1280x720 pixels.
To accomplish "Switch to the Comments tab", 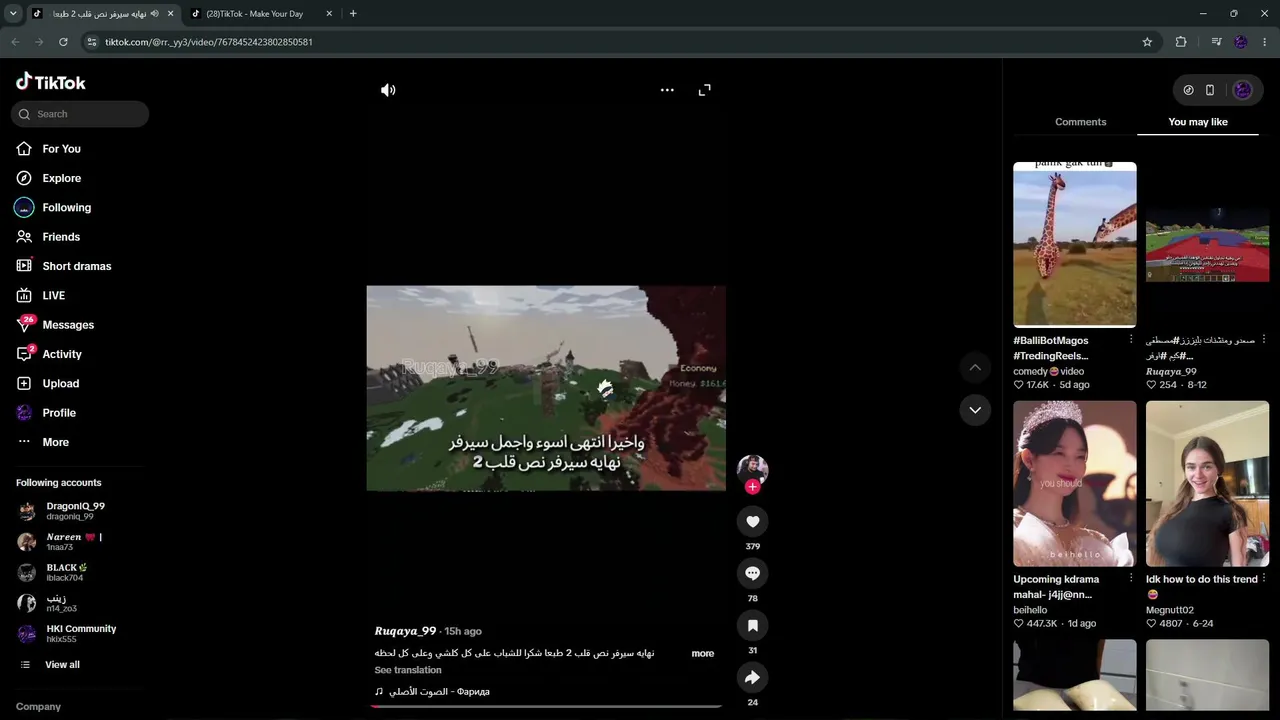I will point(1080,122).
